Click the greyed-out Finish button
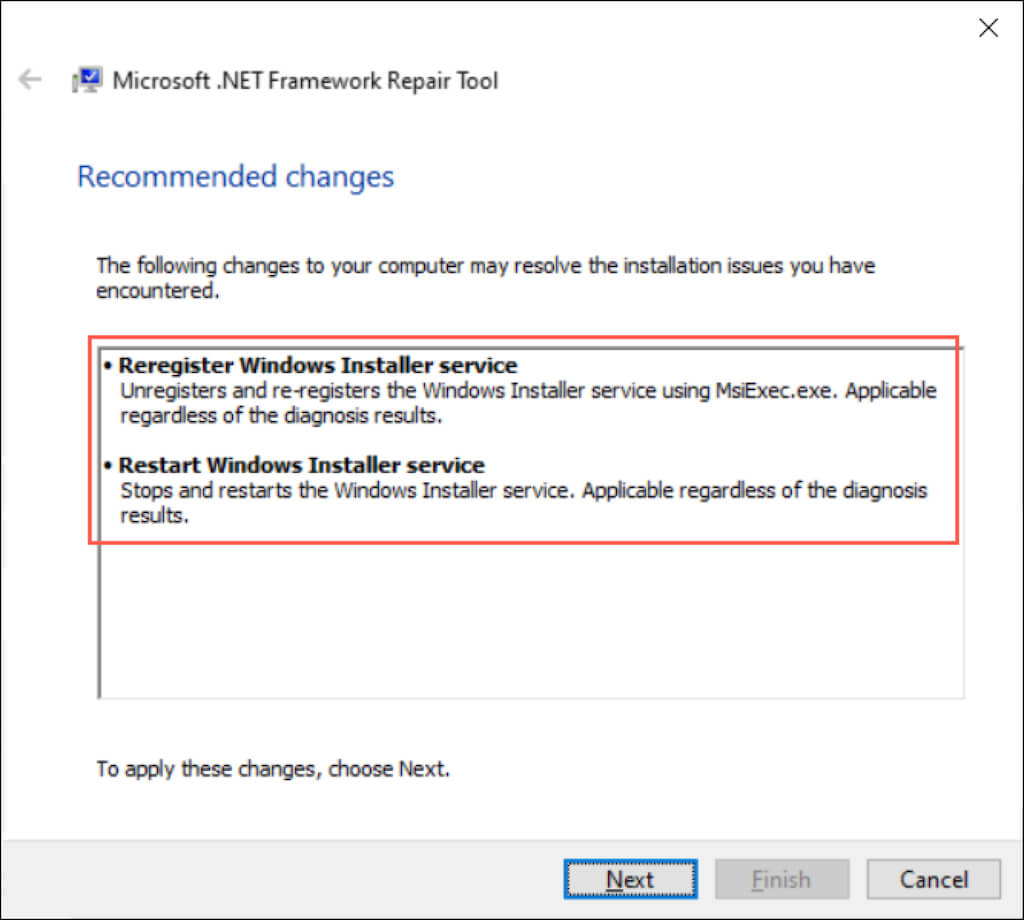1024x920 pixels. click(x=781, y=879)
